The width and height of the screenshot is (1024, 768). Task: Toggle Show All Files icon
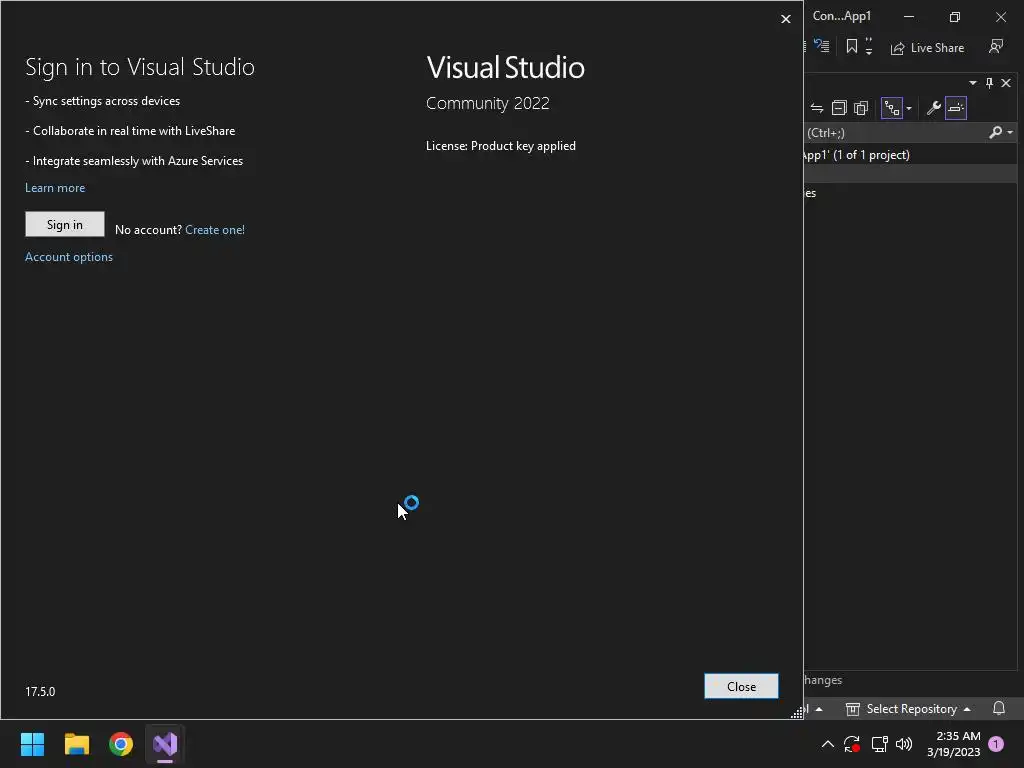point(861,108)
